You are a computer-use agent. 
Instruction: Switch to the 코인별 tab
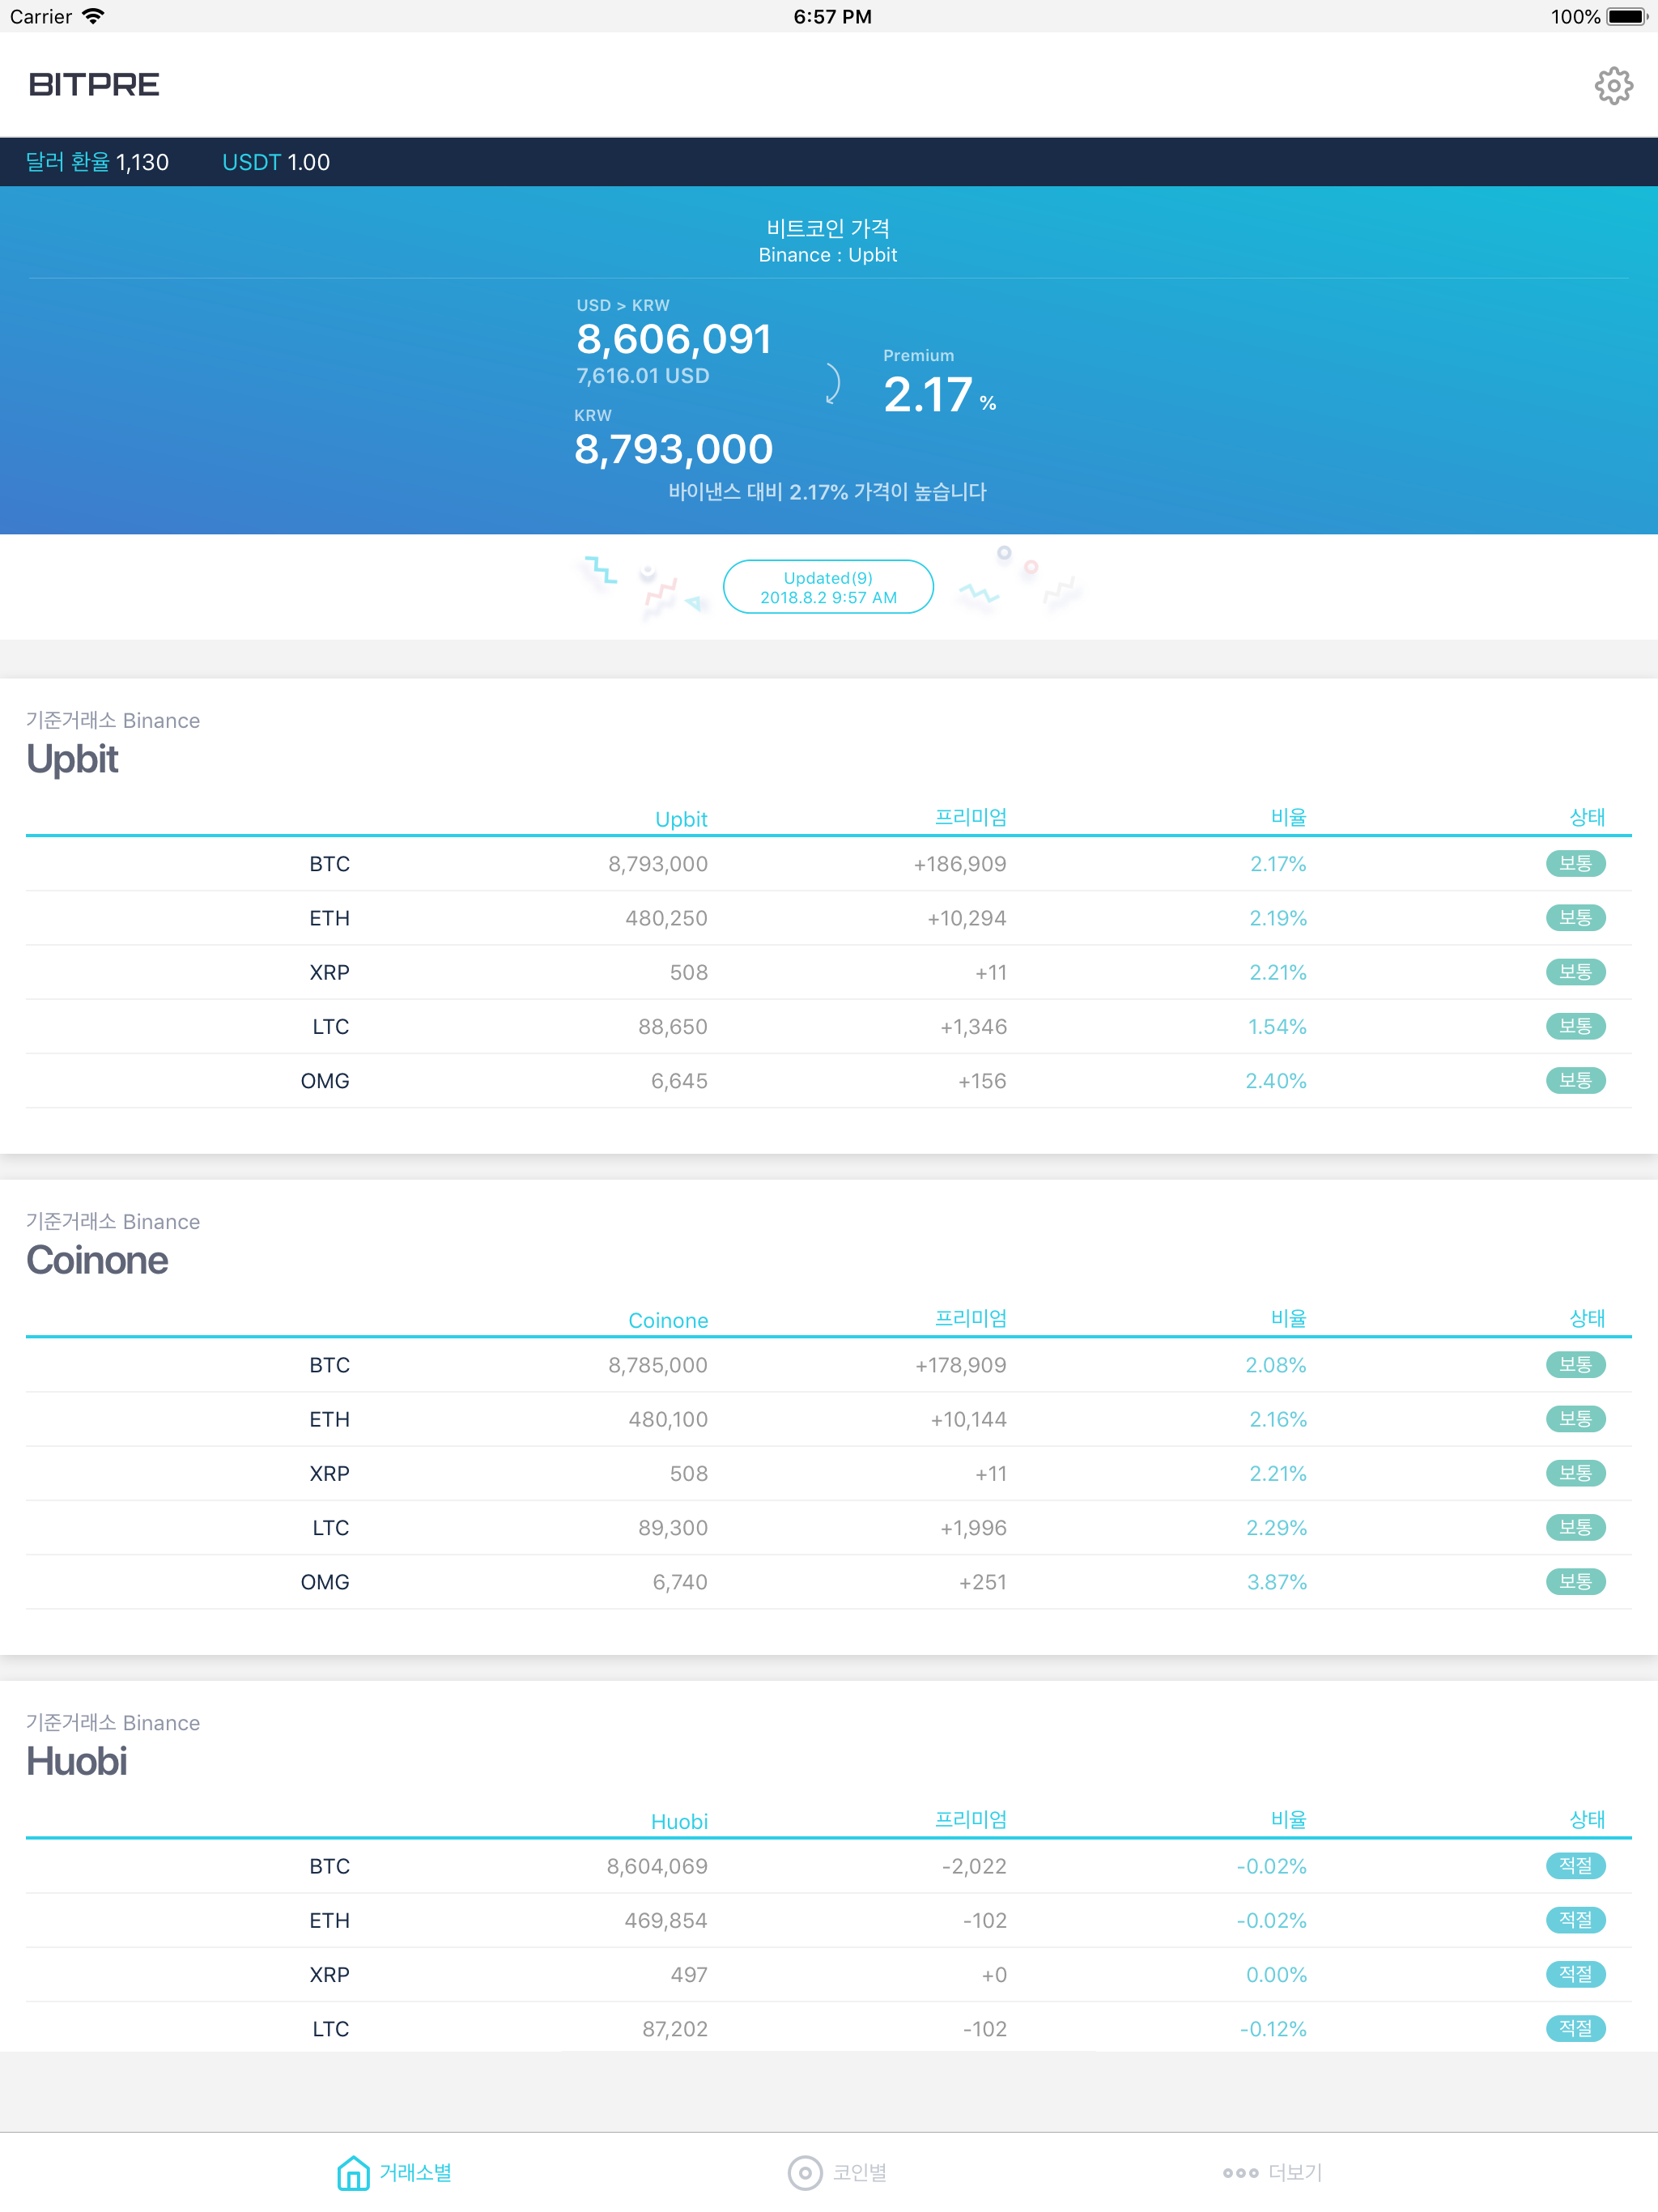(x=838, y=2172)
